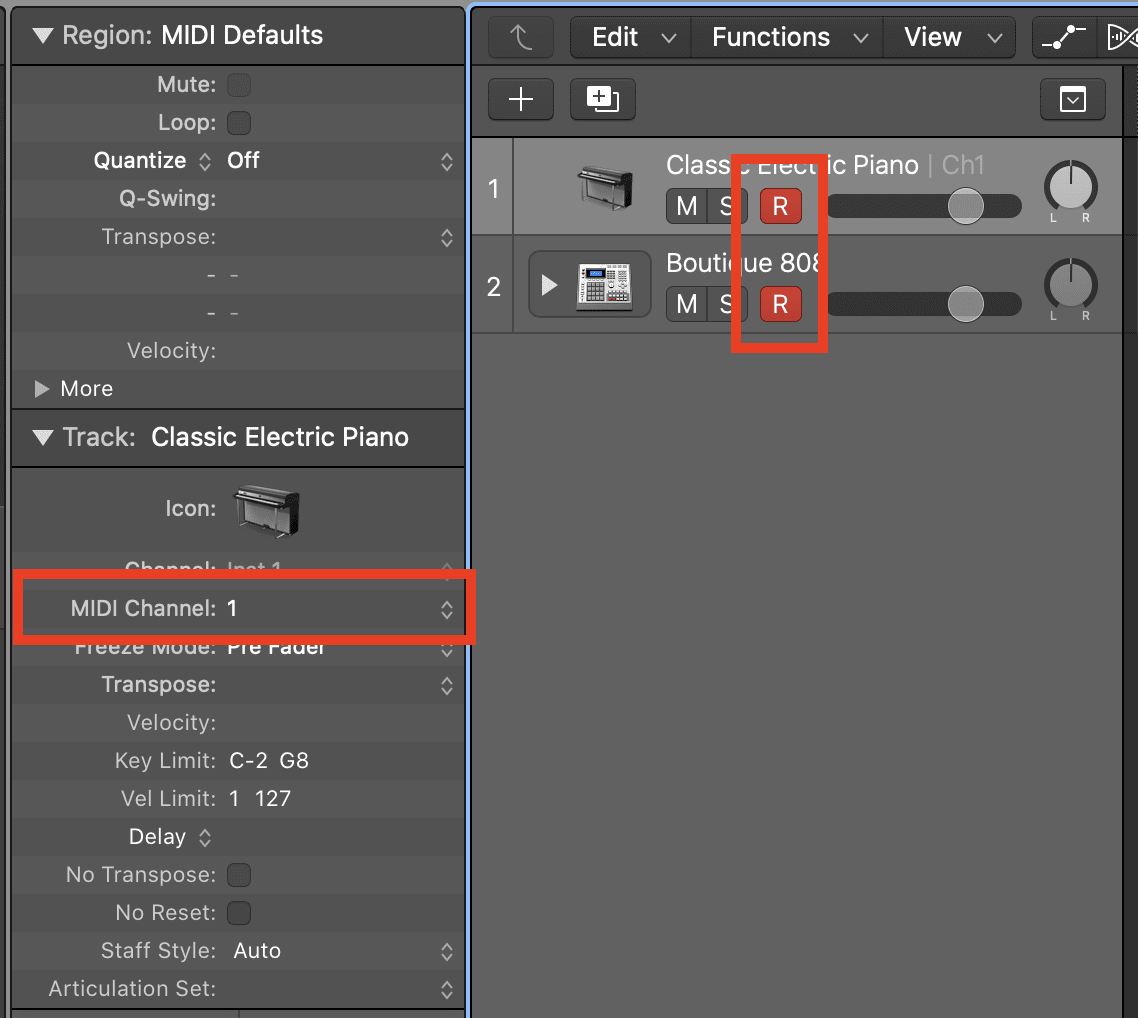Screen dimensions: 1138x1018
Task: Check the No Reset checkbox
Action: [x=239, y=913]
